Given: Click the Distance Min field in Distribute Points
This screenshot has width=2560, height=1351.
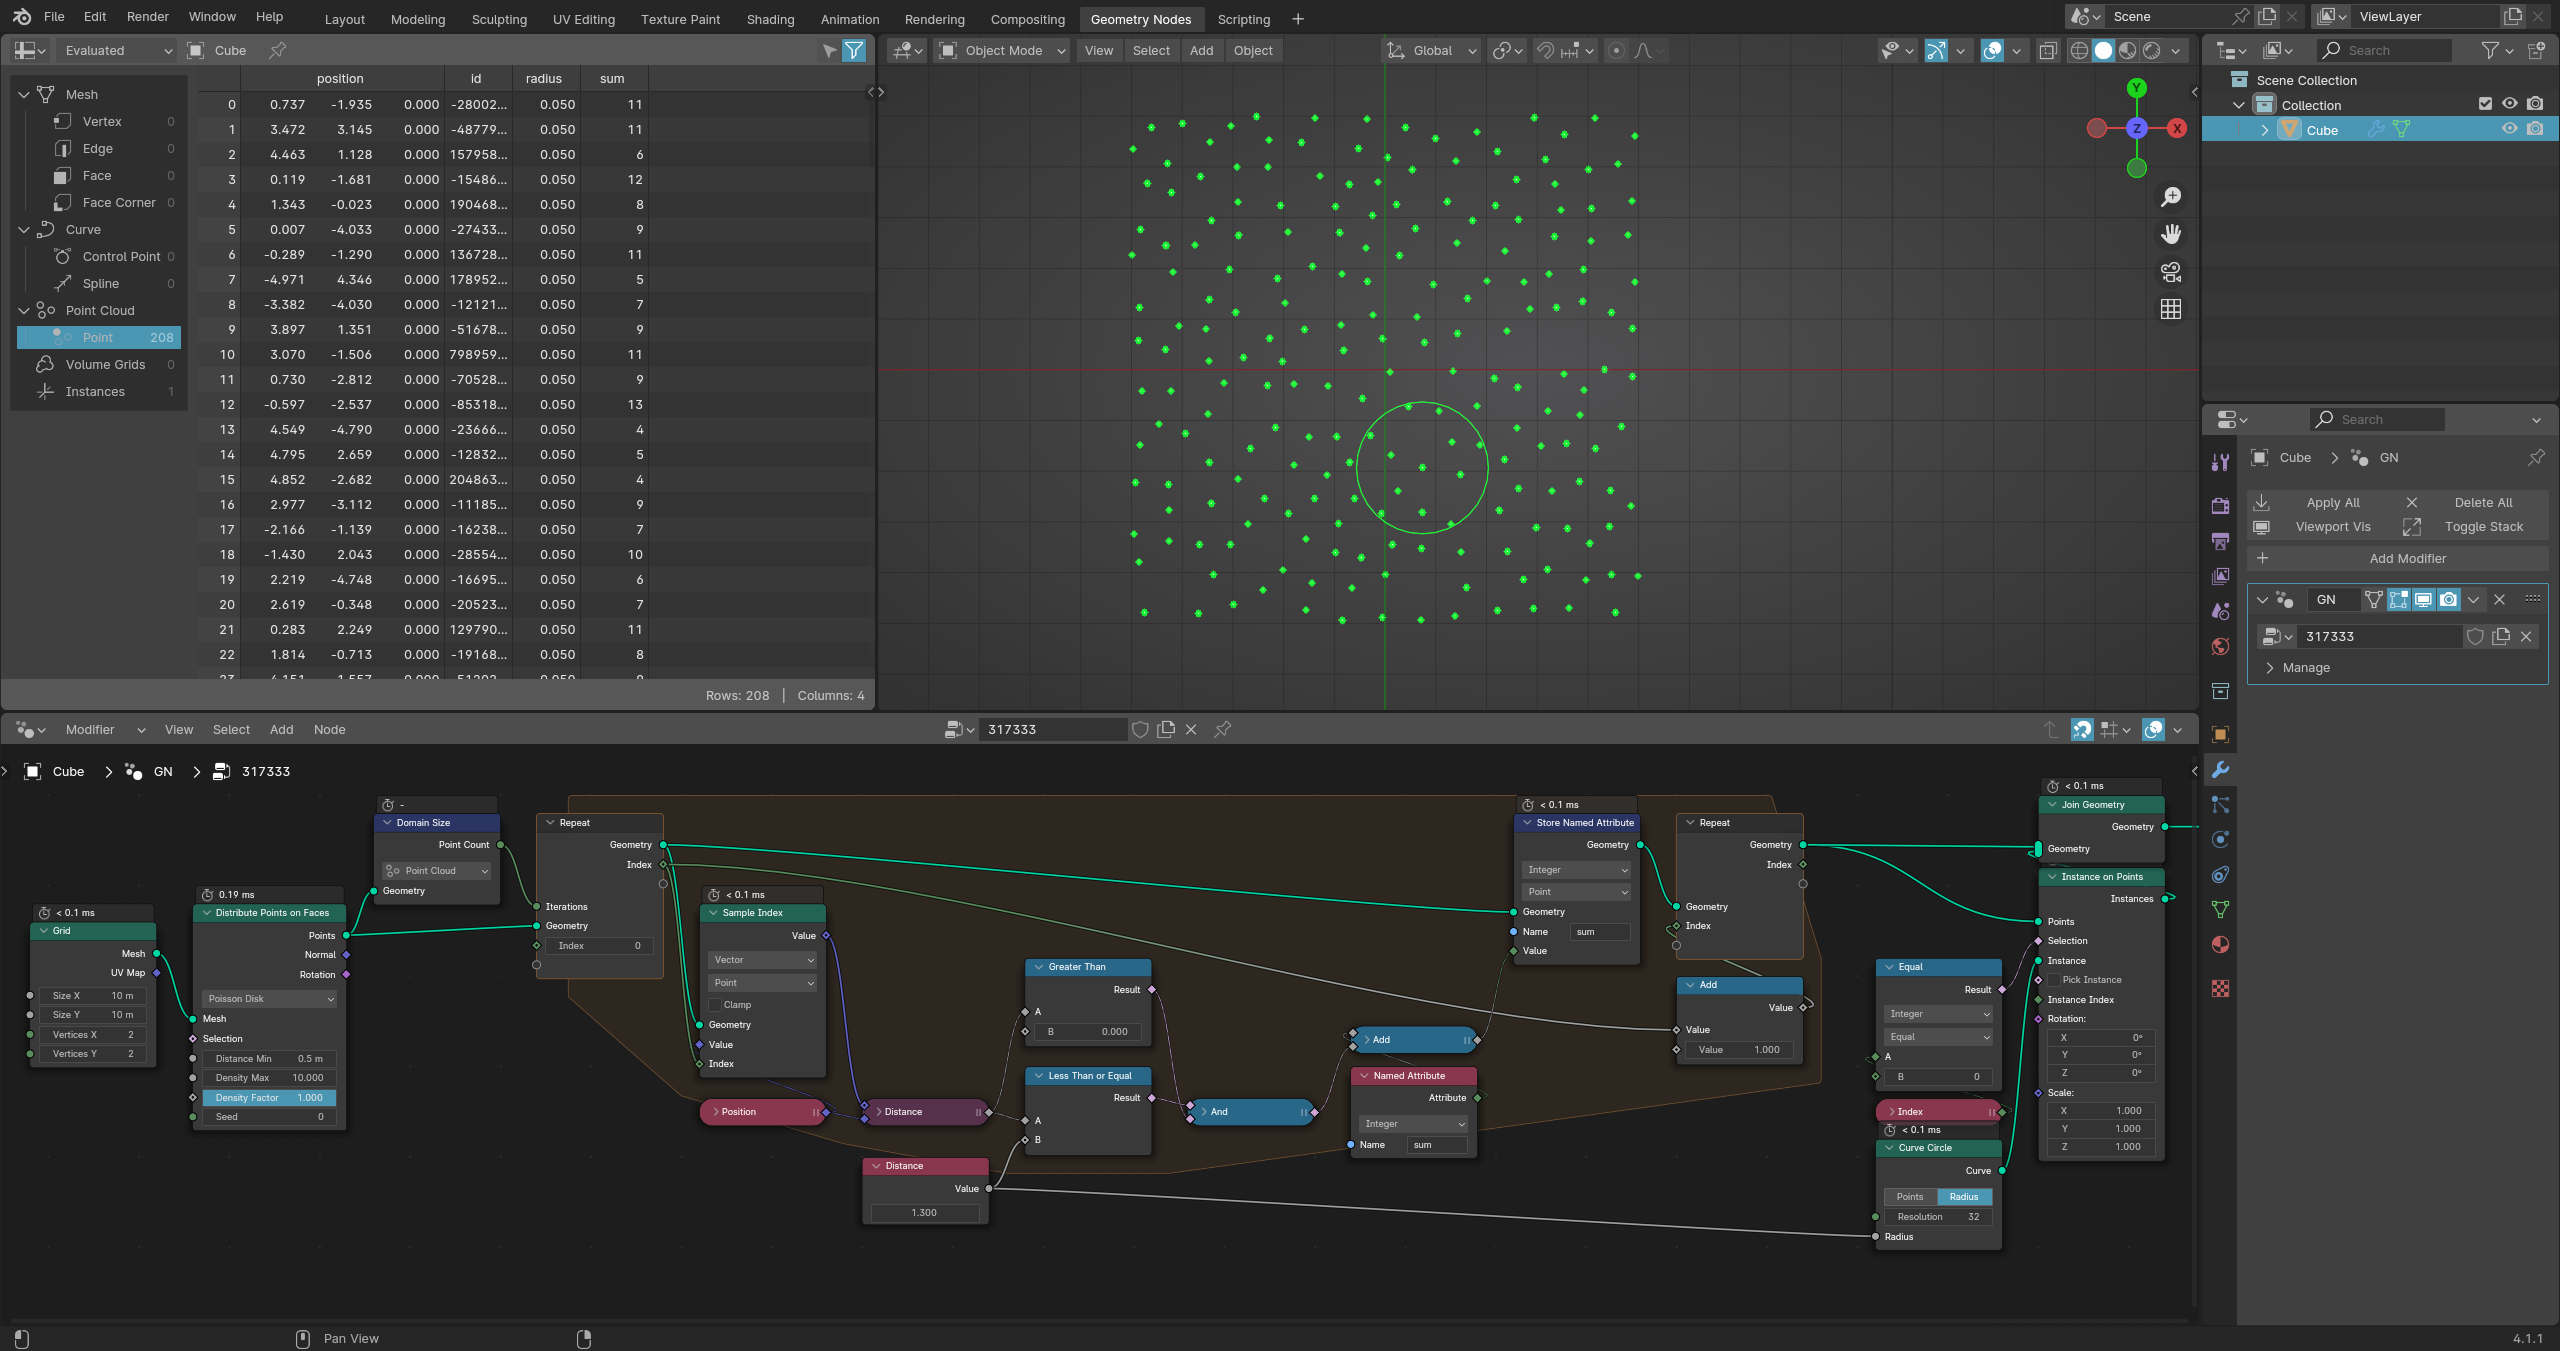Looking at the screenshot, I should tap(270, 1058).
